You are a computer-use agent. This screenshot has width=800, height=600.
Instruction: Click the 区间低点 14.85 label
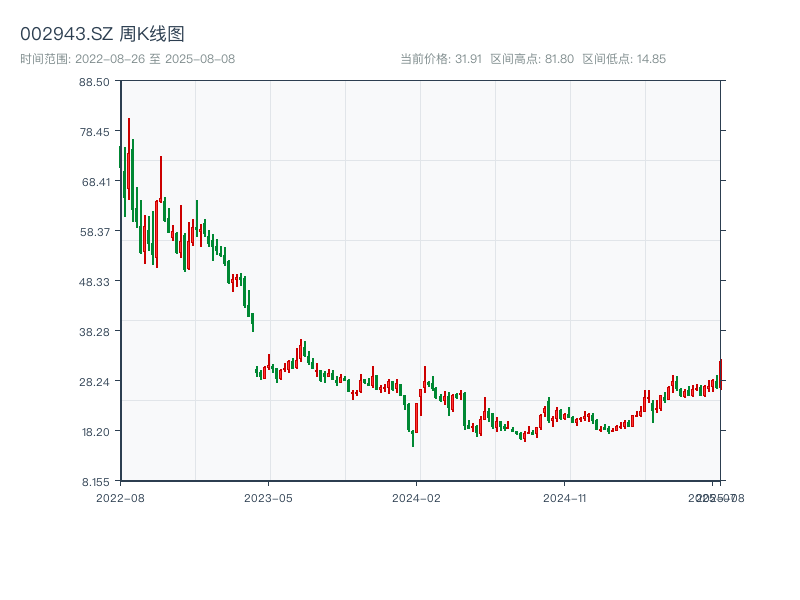[x=624, y=59]
